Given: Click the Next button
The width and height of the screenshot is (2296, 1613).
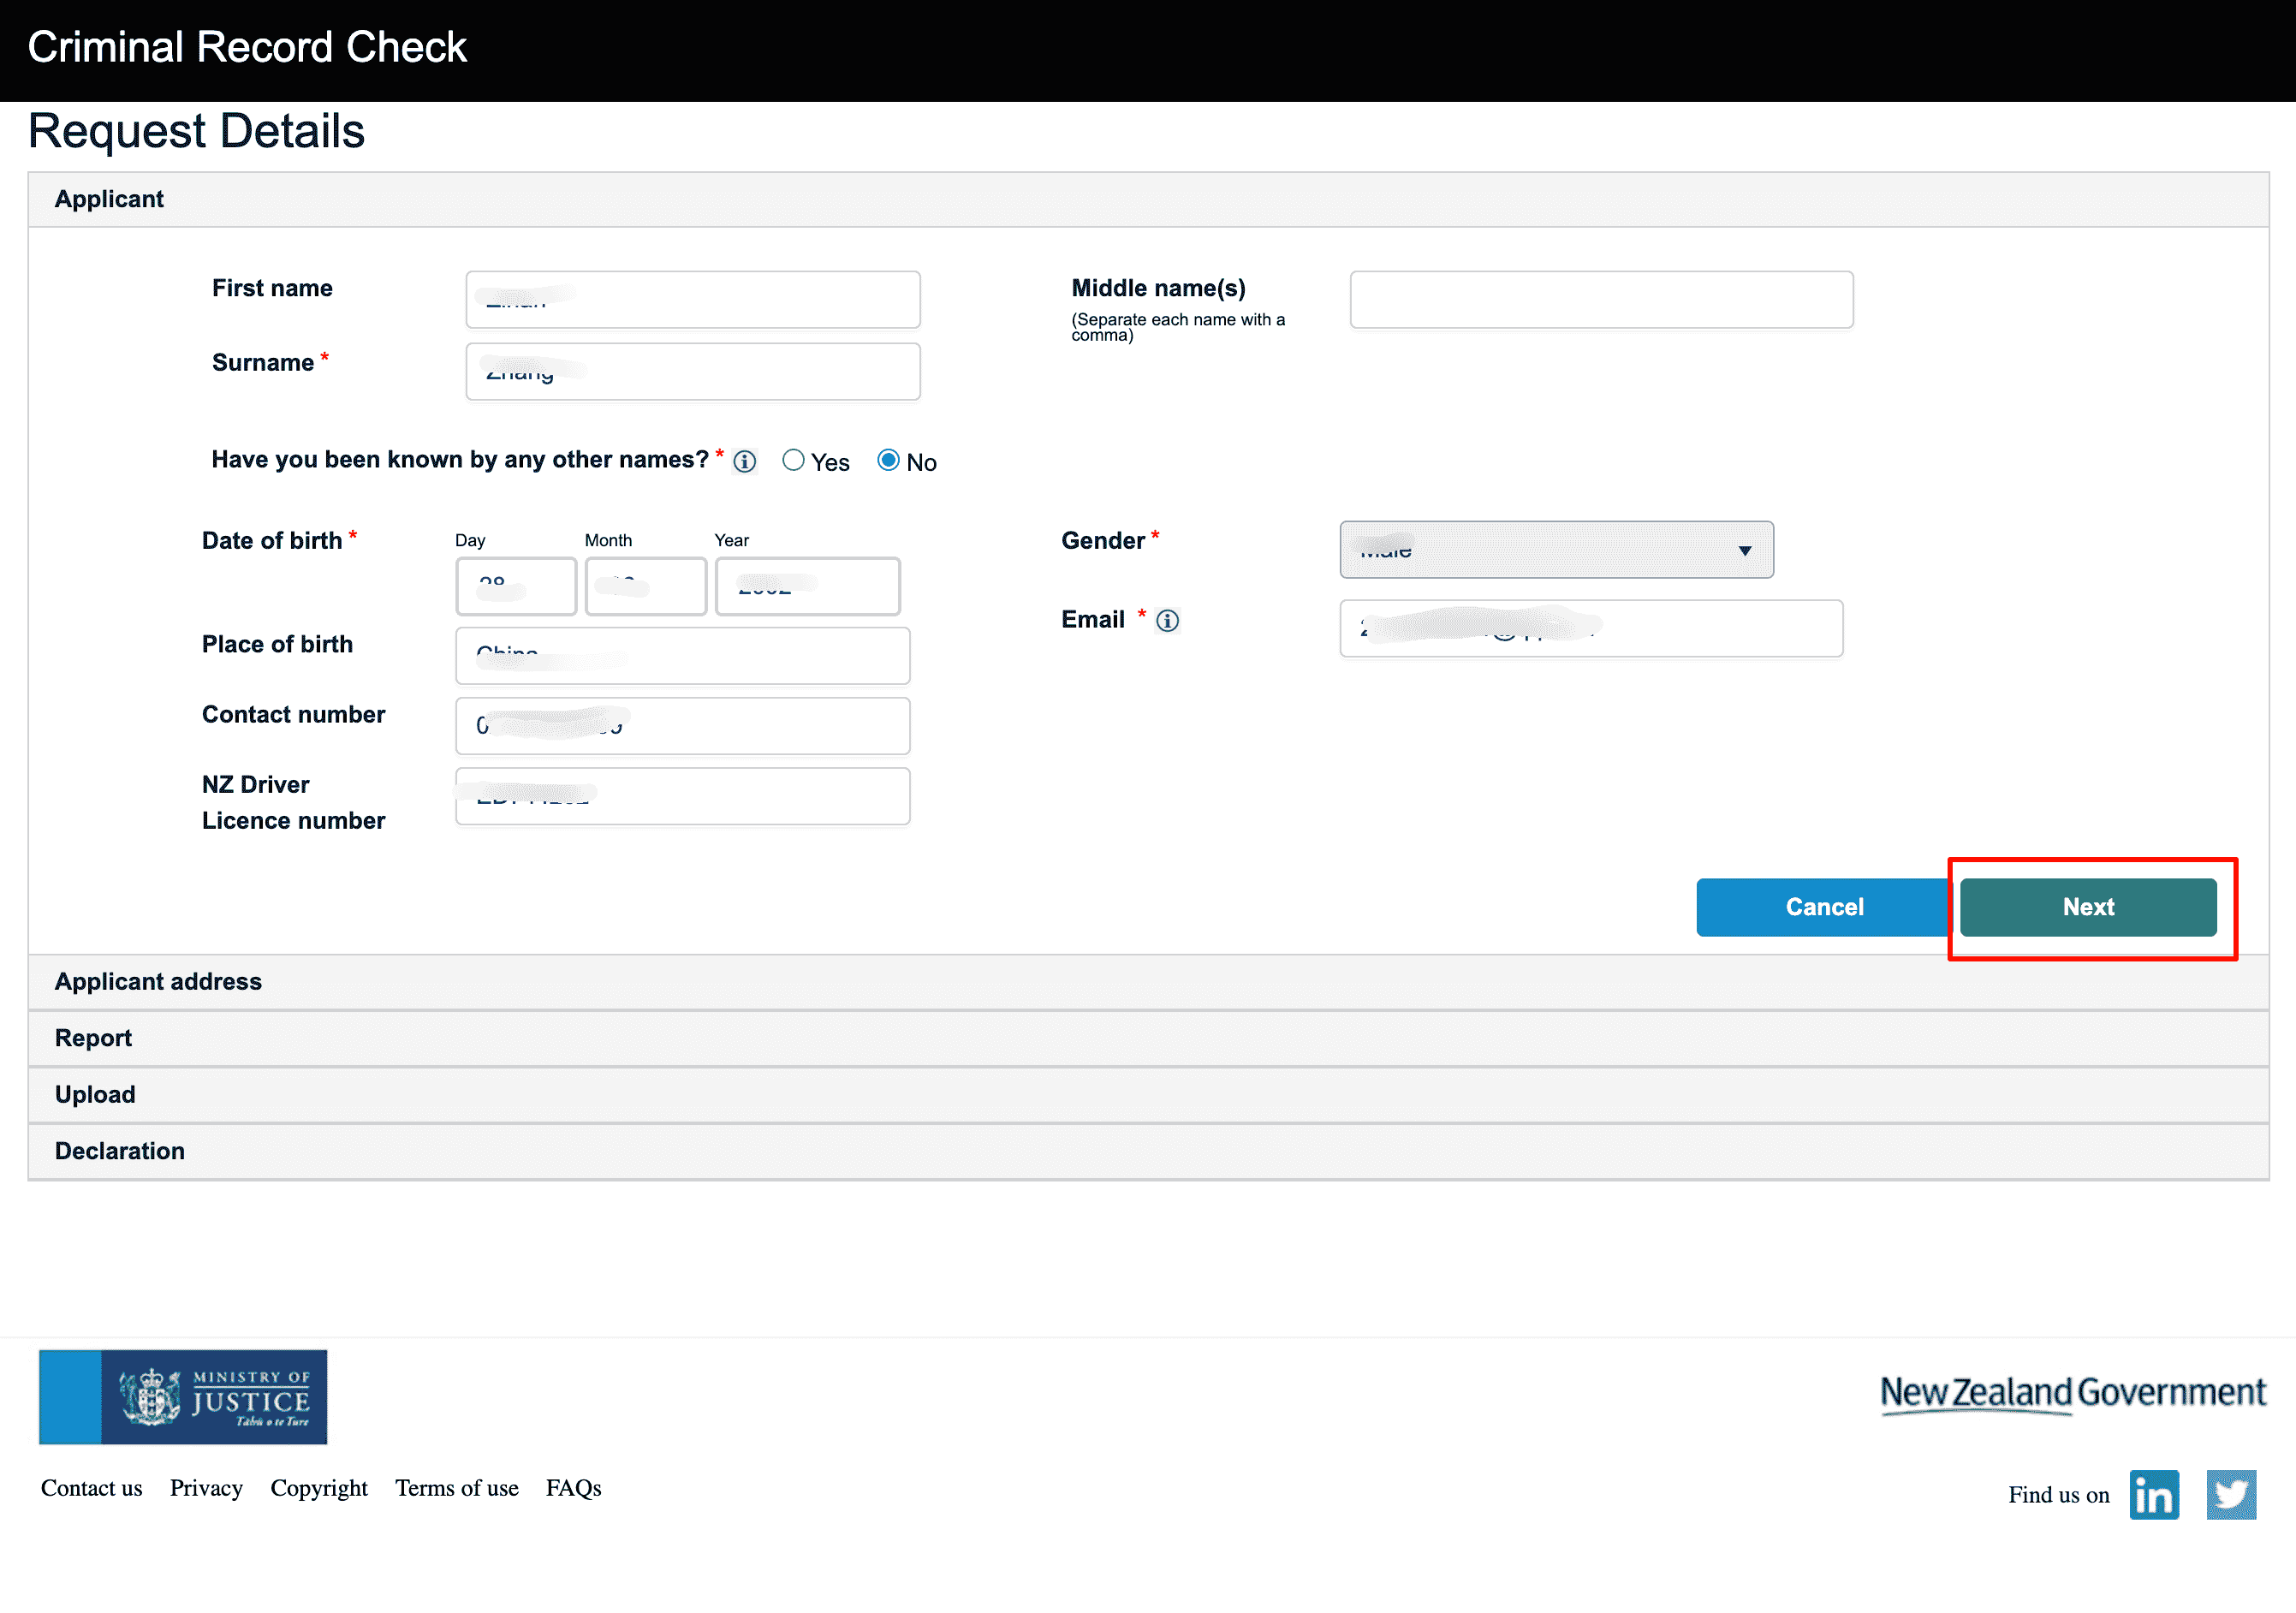Looking at the screenshot, I should 2087,907.
